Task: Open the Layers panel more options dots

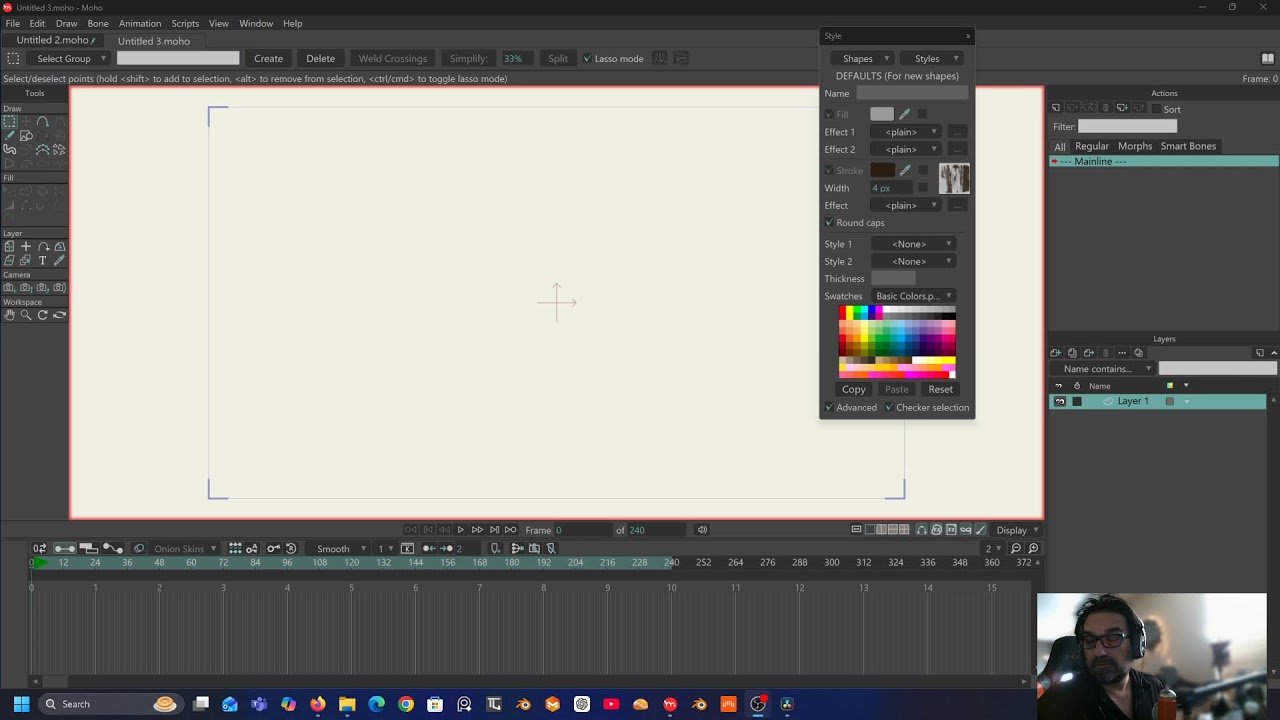Action: [x=1122, y=353]
